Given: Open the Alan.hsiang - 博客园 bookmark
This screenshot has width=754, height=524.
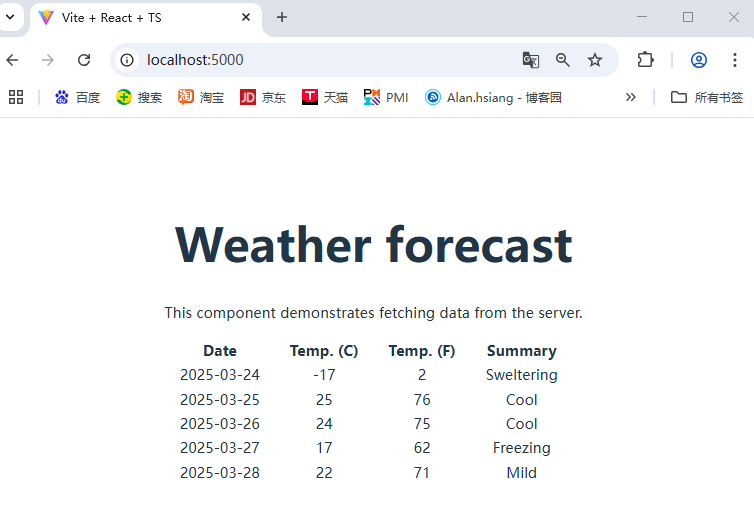Looking at the screenshot, I should pyautogui.click(x=493, y=97).
